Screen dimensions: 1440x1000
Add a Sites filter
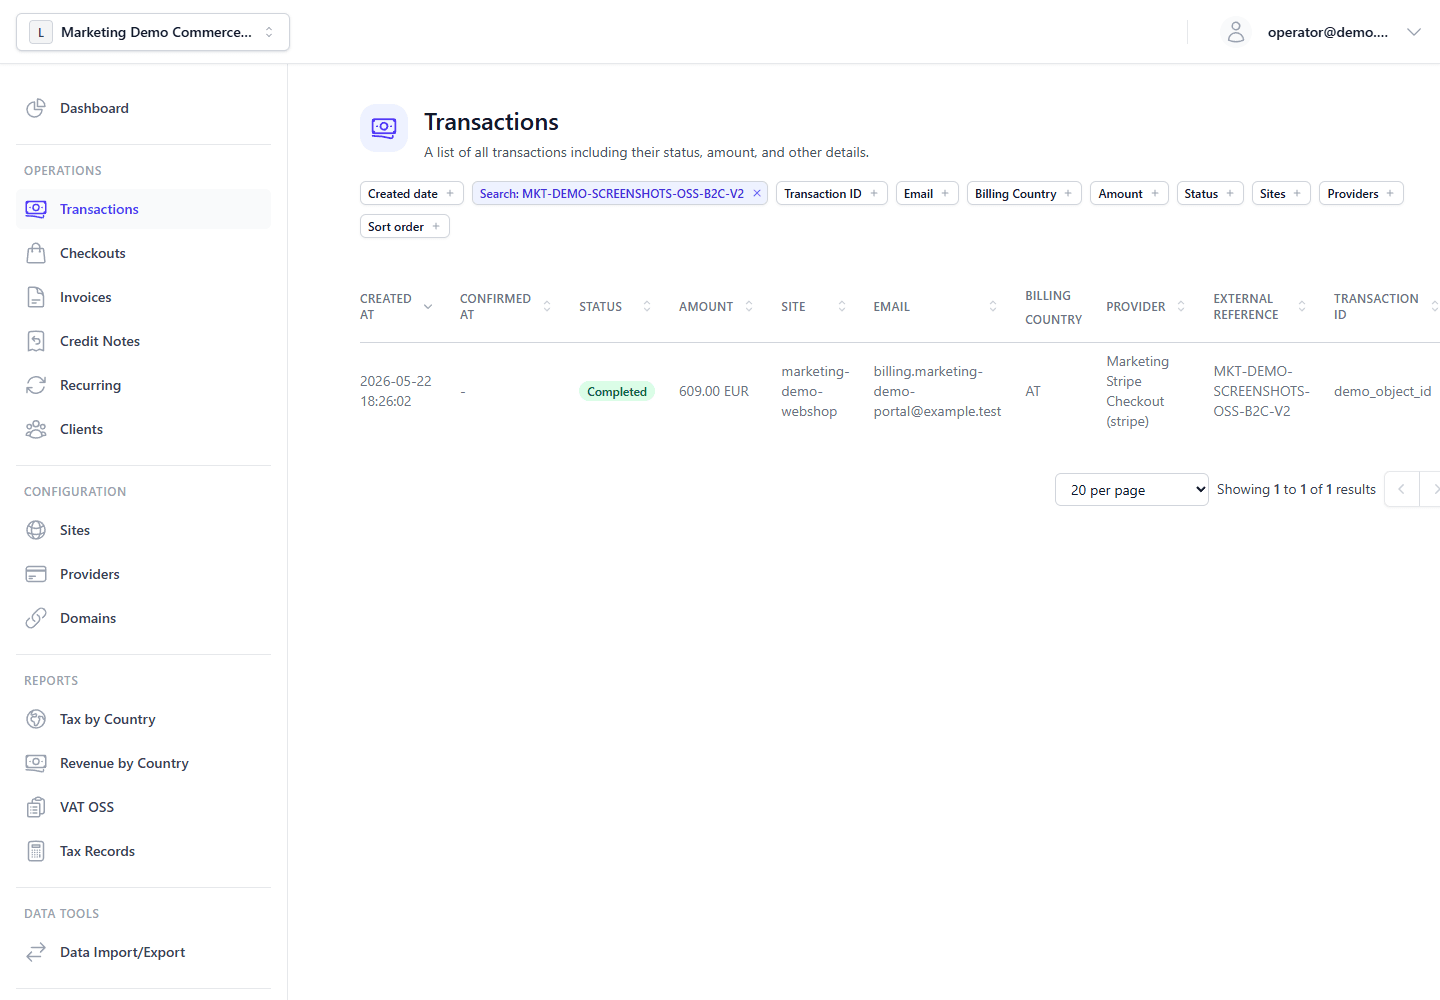[1281, 193]
